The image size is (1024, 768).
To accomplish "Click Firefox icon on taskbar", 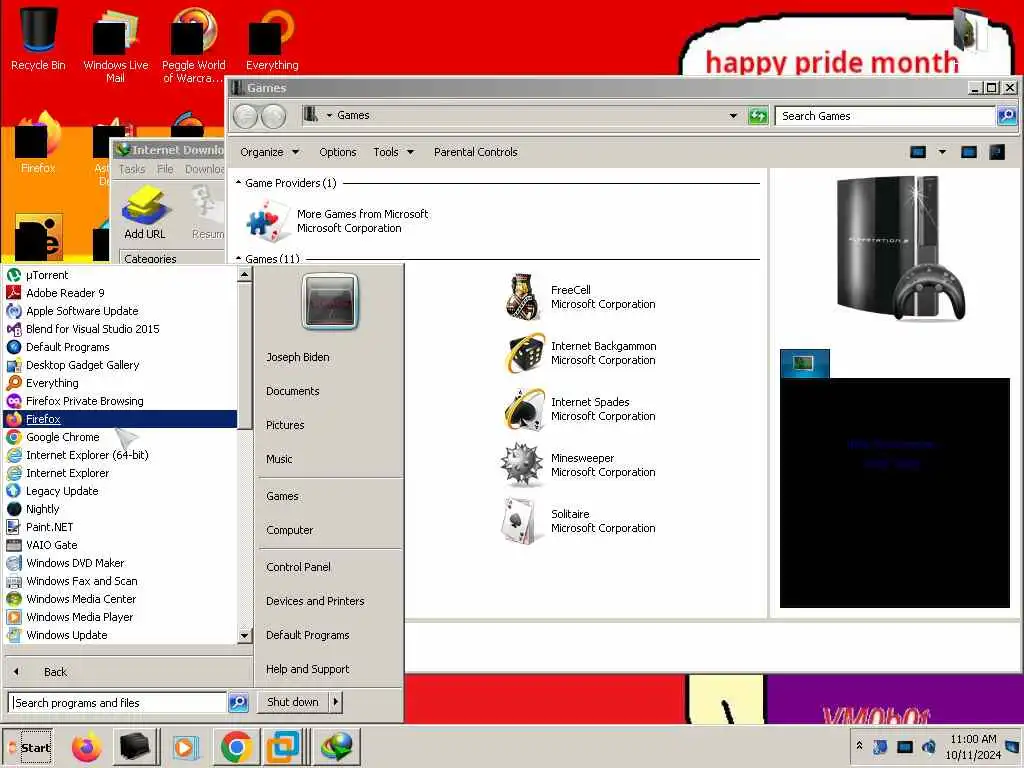I will (87, 746).
